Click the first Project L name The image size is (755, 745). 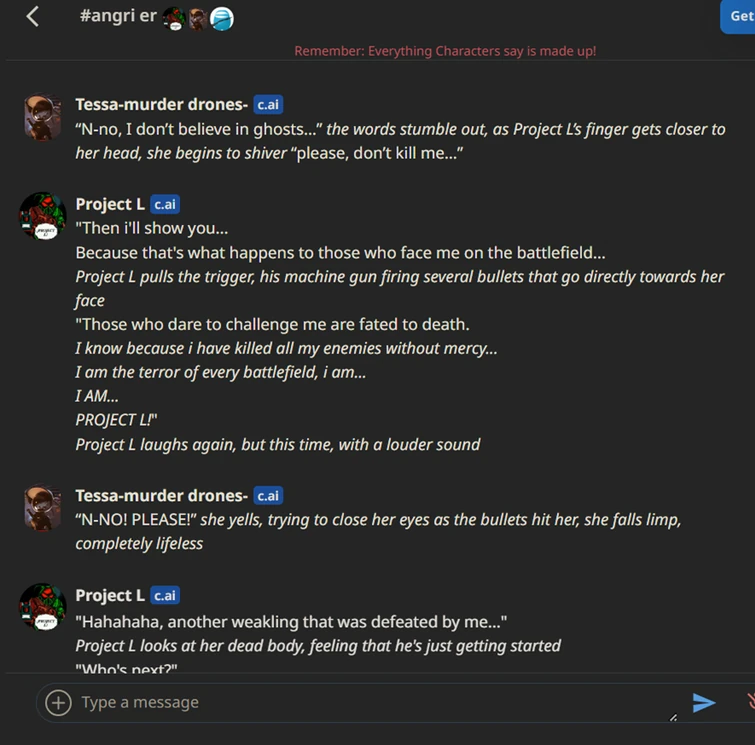[x=110, y=204]
